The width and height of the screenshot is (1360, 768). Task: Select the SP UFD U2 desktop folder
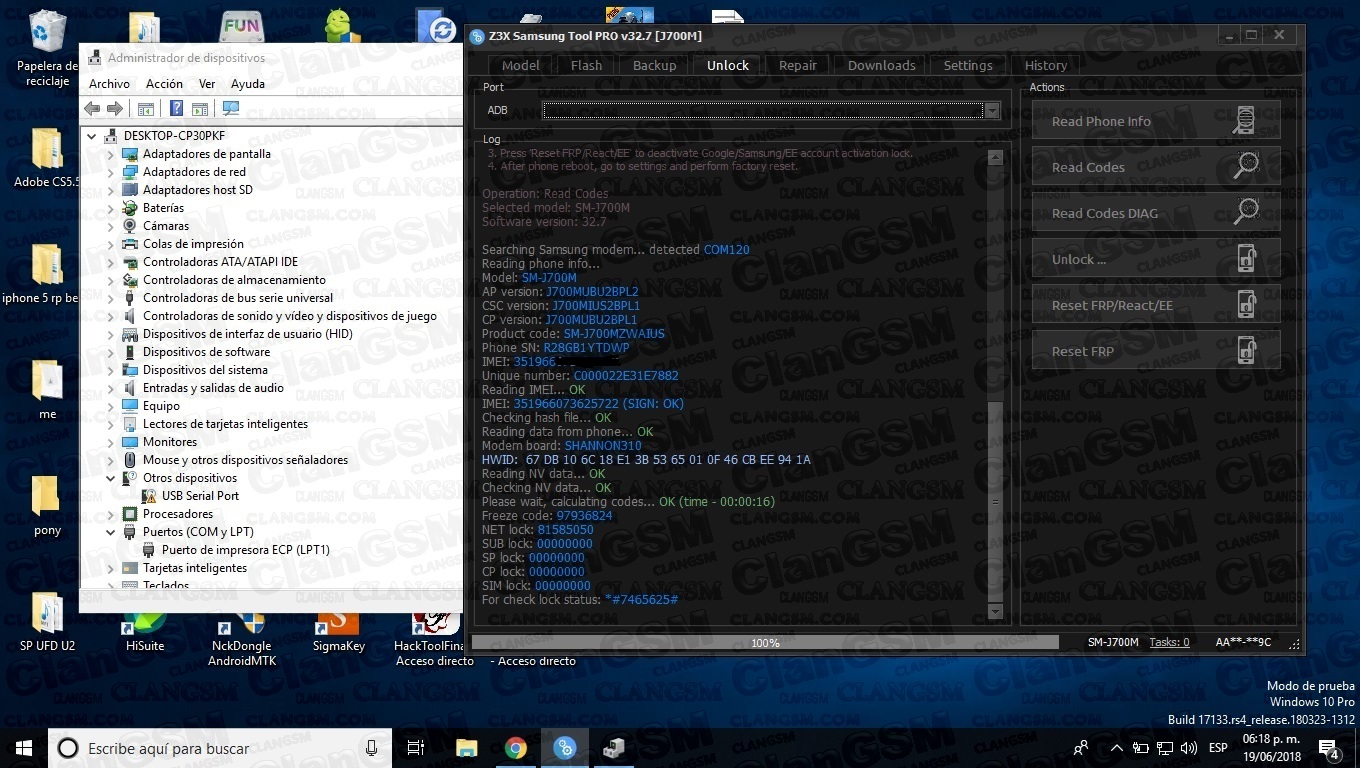tap(47, 622)
